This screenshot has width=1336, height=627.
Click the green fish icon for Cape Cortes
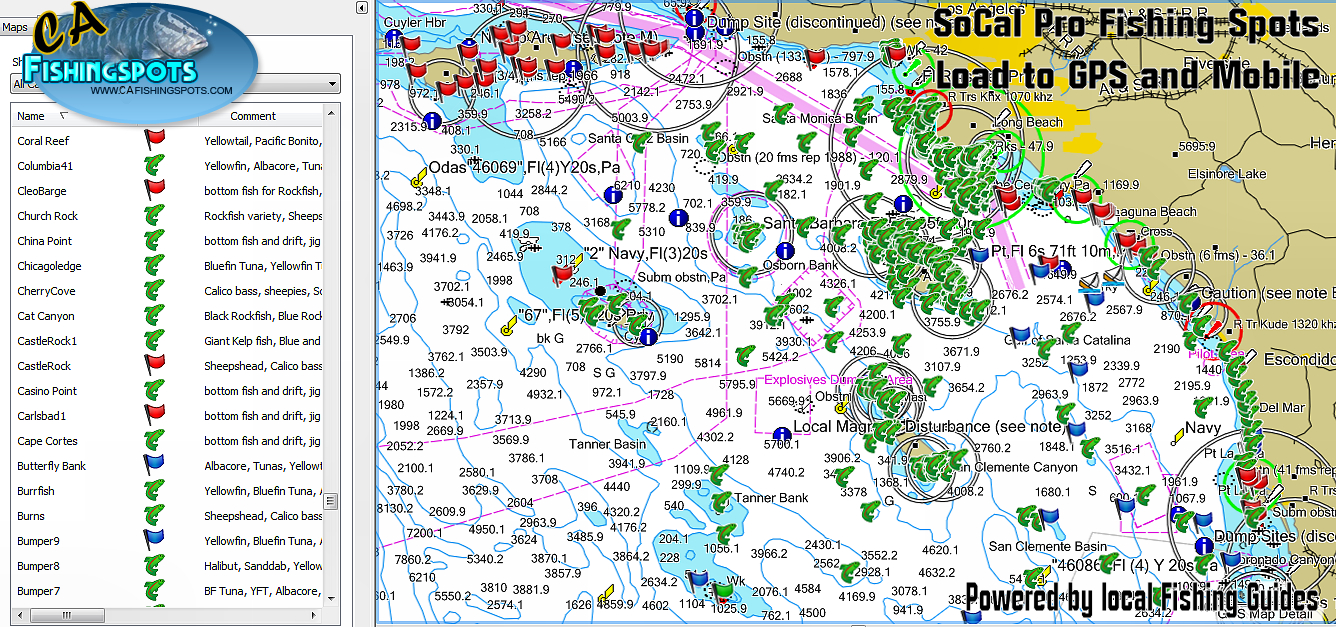(154, 440)
